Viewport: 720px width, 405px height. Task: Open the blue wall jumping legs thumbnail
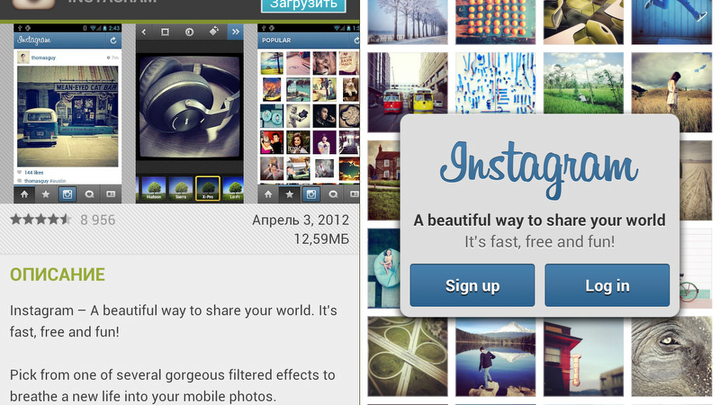pos(671,22)
